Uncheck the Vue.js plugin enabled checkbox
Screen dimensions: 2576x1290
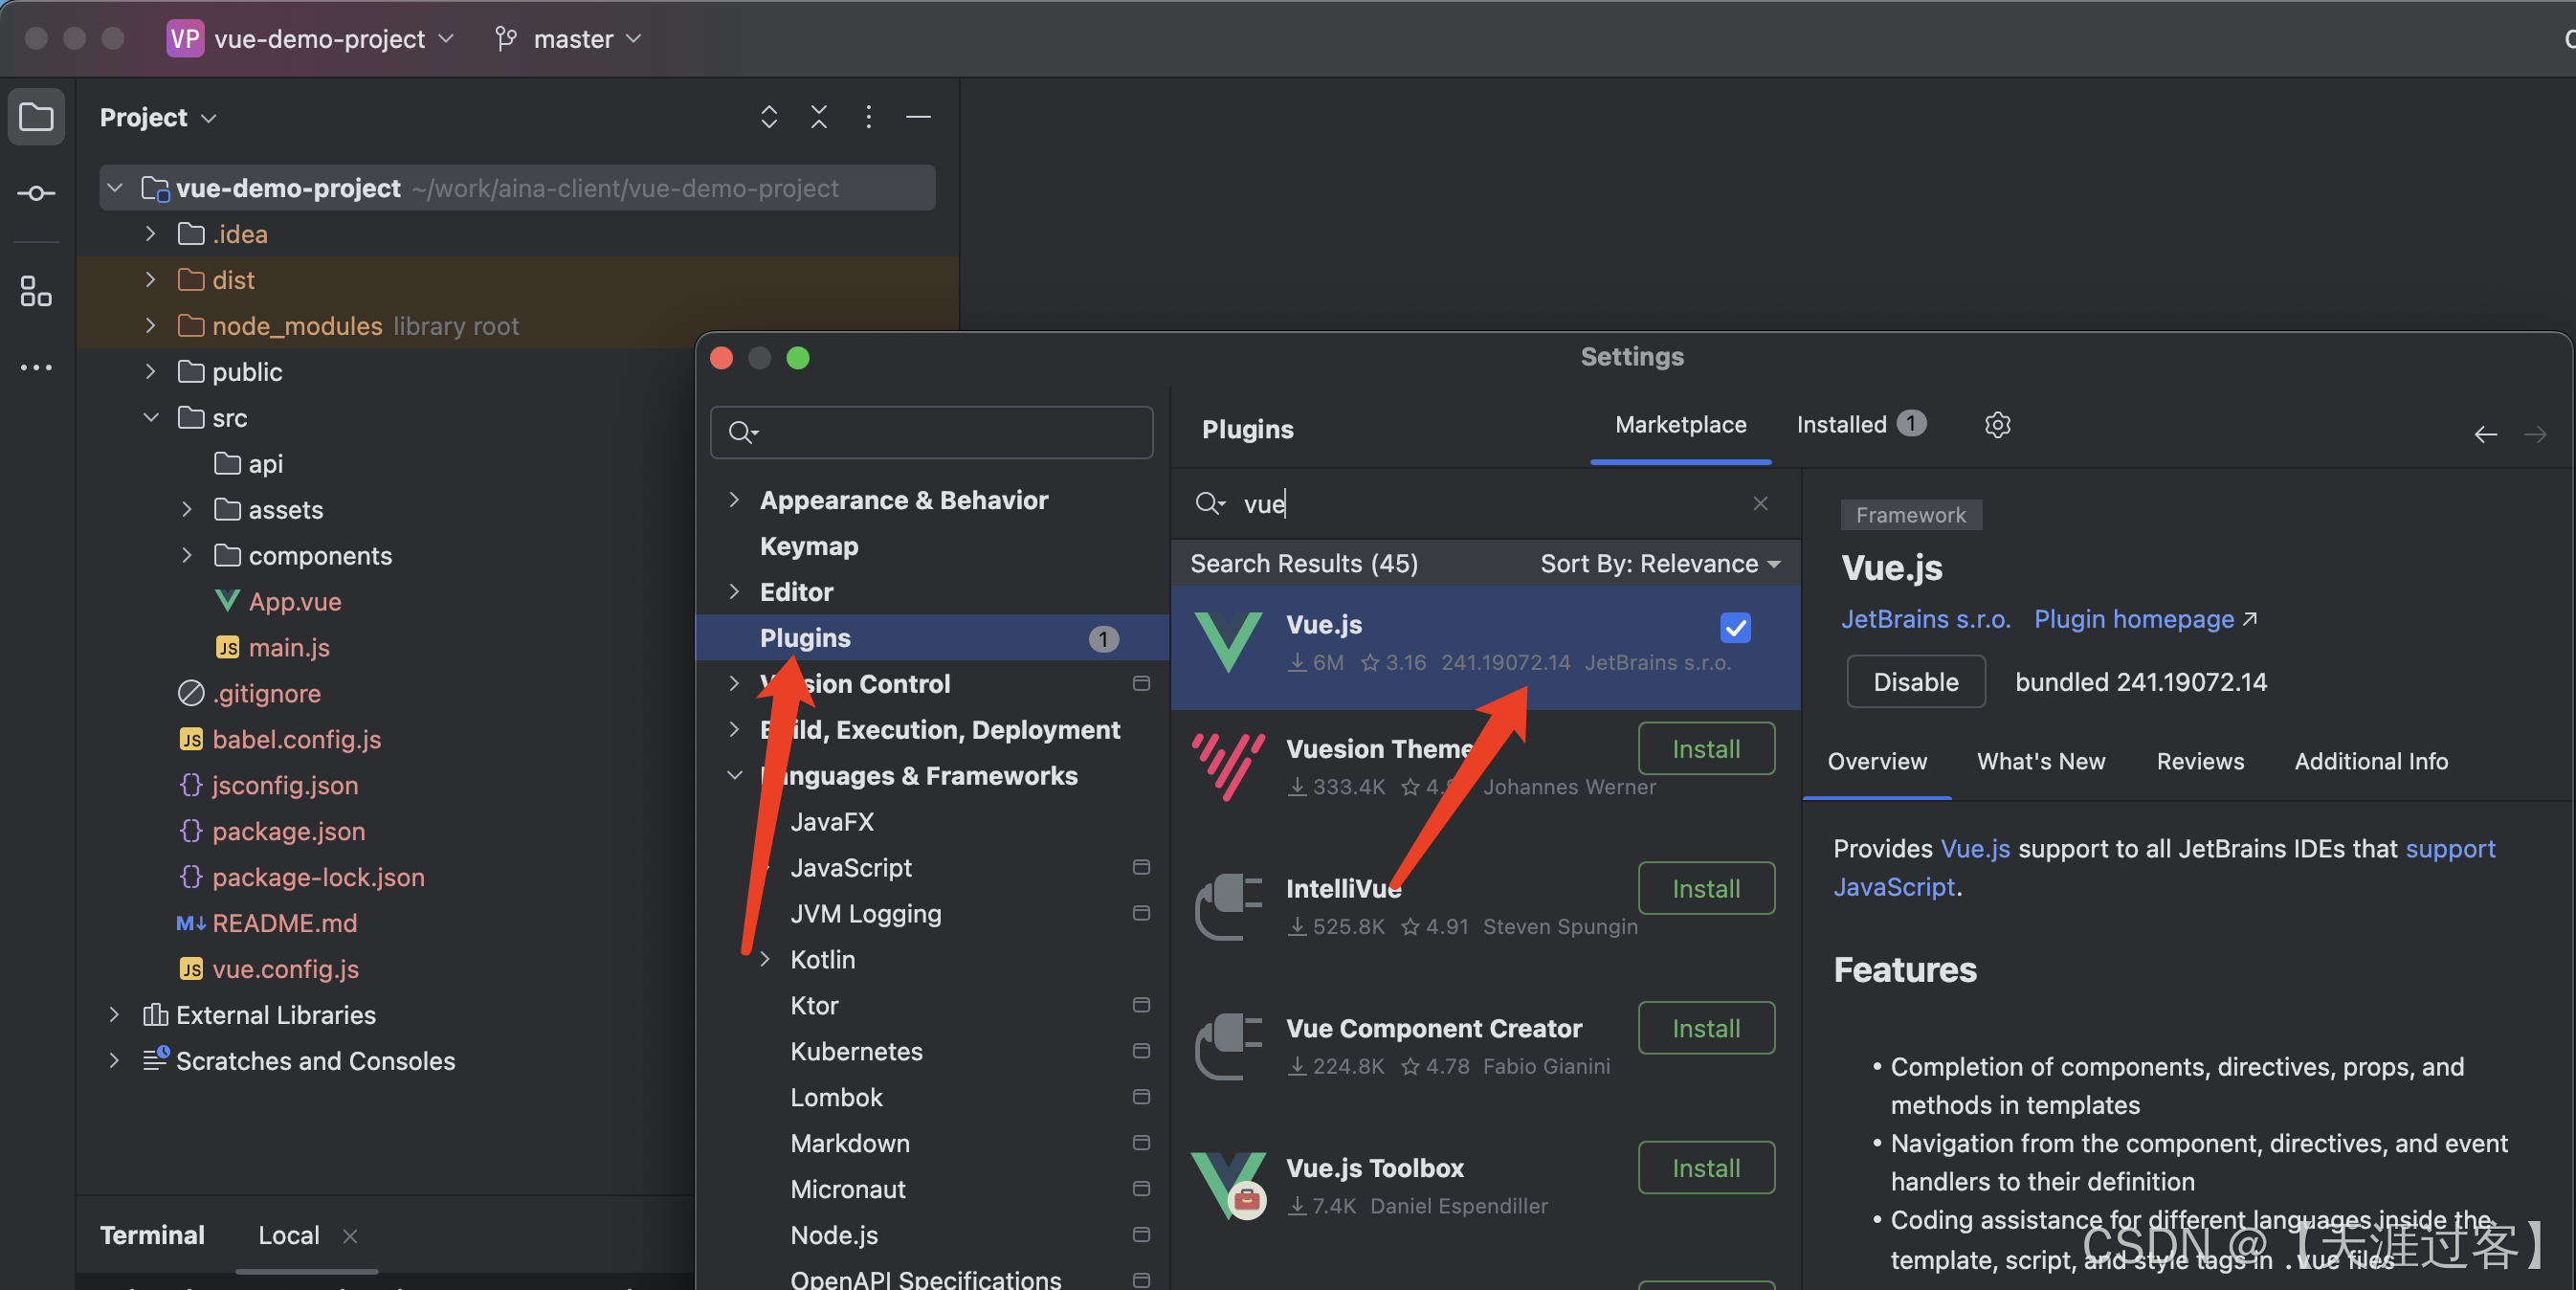pyautogui.click(x=1735, y=628)
